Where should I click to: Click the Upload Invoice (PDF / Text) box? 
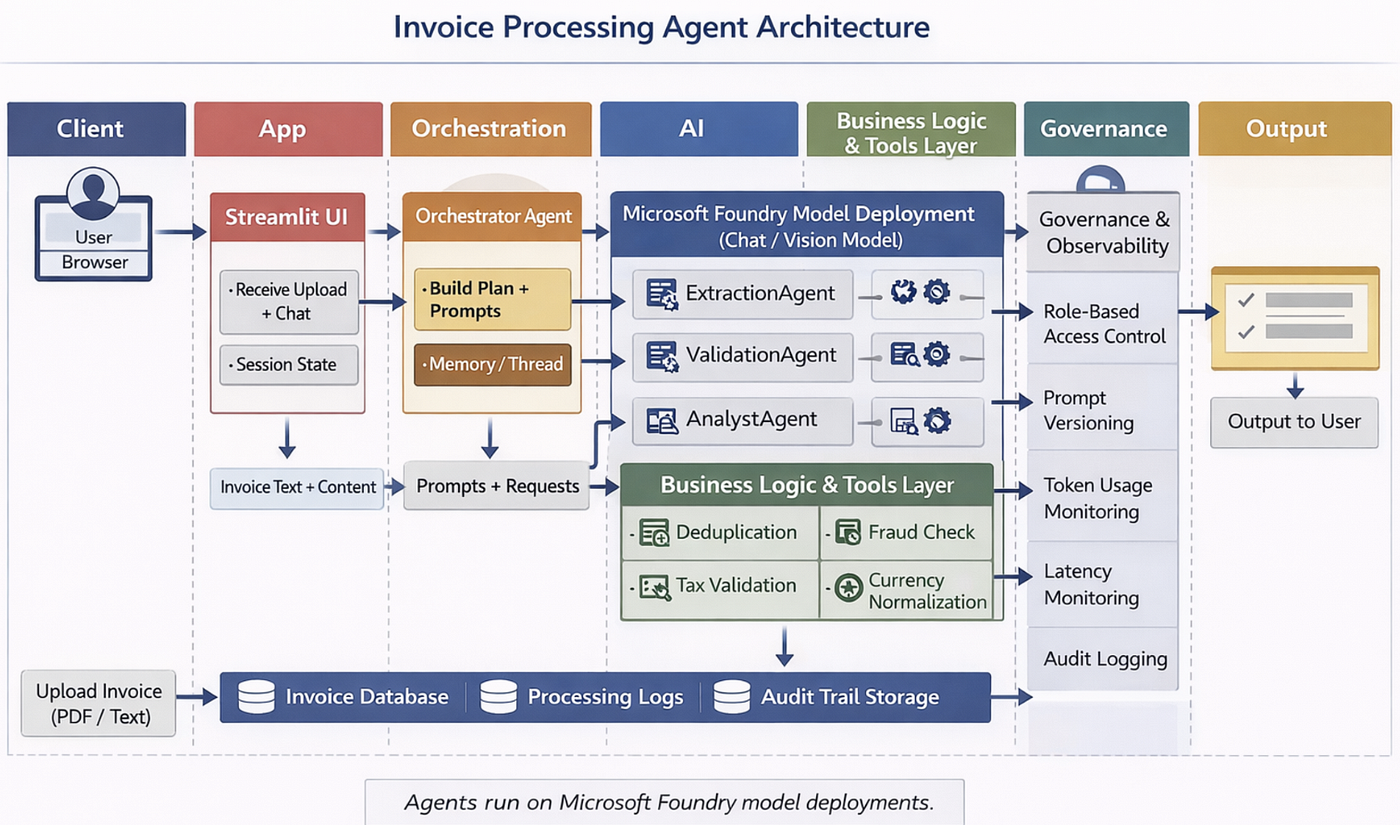pos(99,704)
